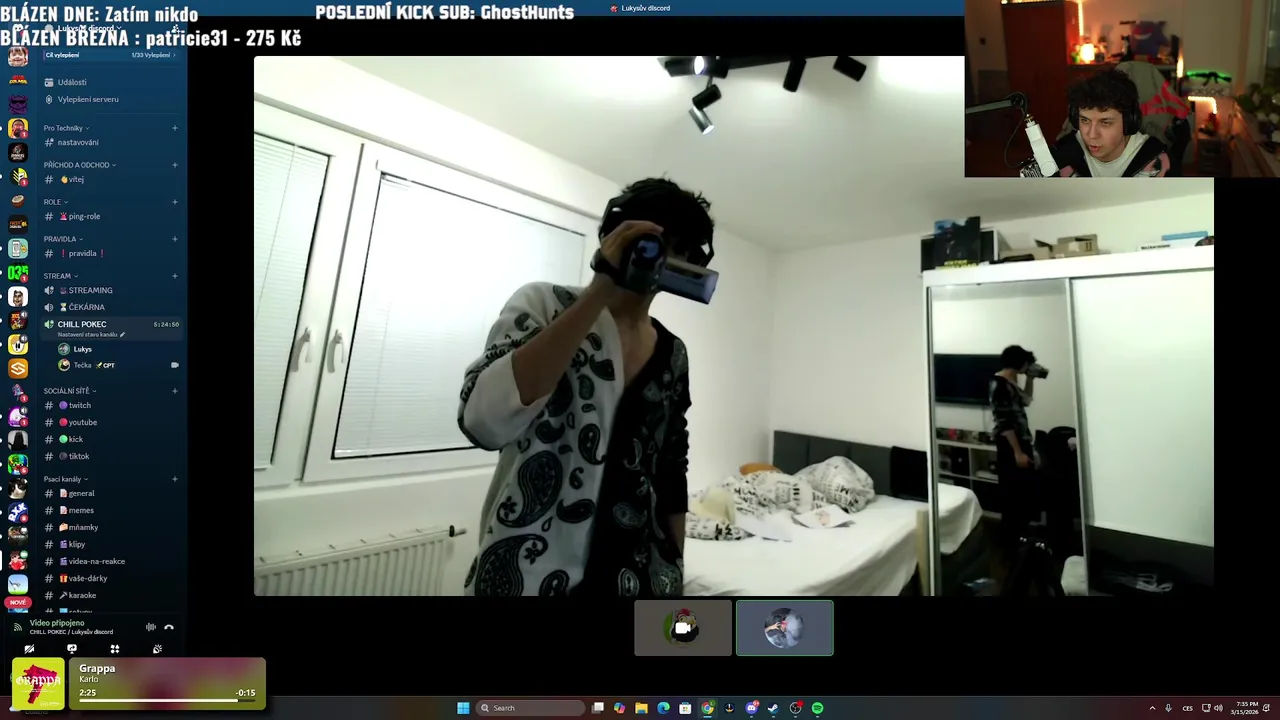The image size is (1280, 720).
Task: Open soundboard icon in voice panel
Action: tap(157, 649)
